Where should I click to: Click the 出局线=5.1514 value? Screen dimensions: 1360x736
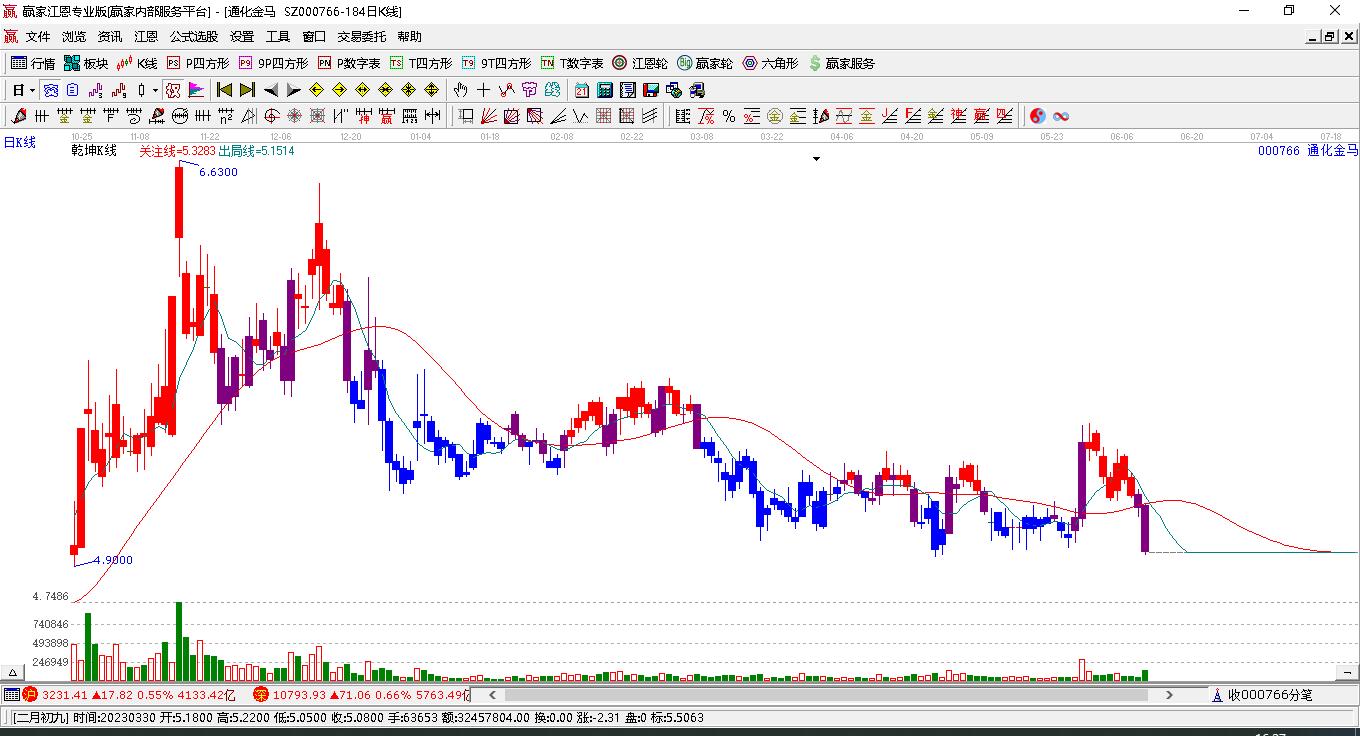click(256, 151)
